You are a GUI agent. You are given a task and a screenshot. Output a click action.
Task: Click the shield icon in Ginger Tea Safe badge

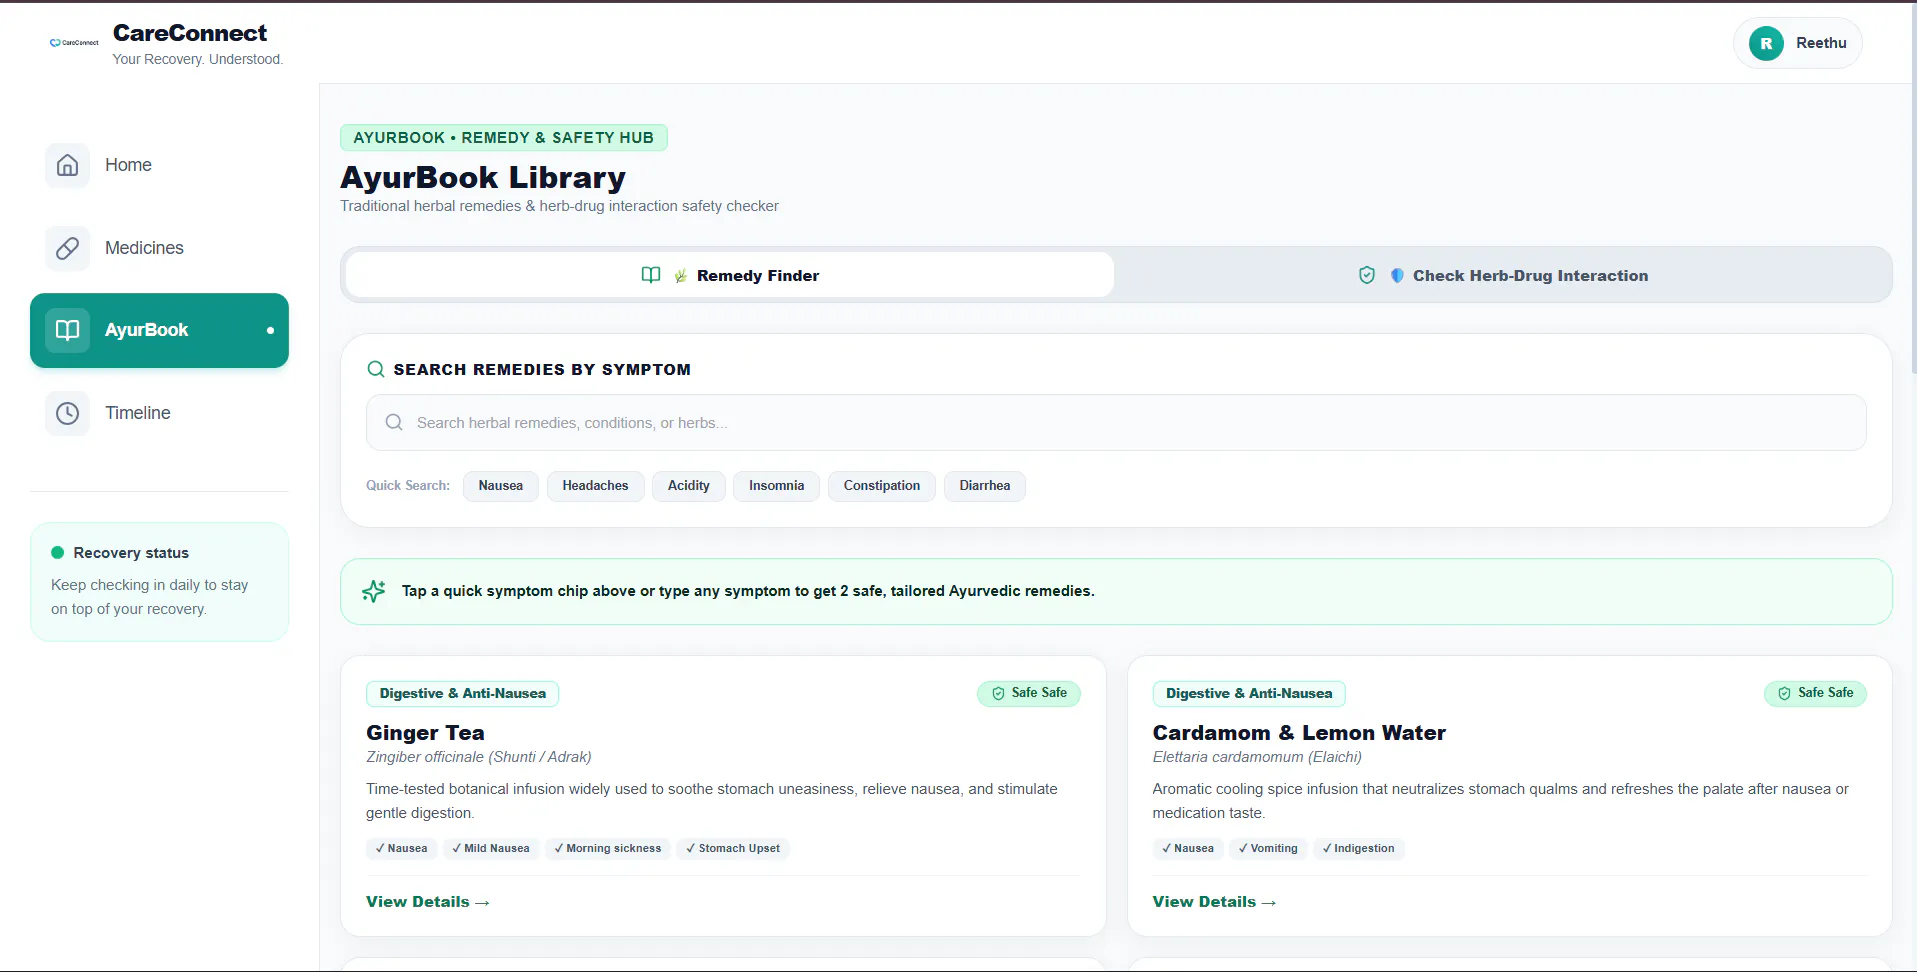click(998, 693)
